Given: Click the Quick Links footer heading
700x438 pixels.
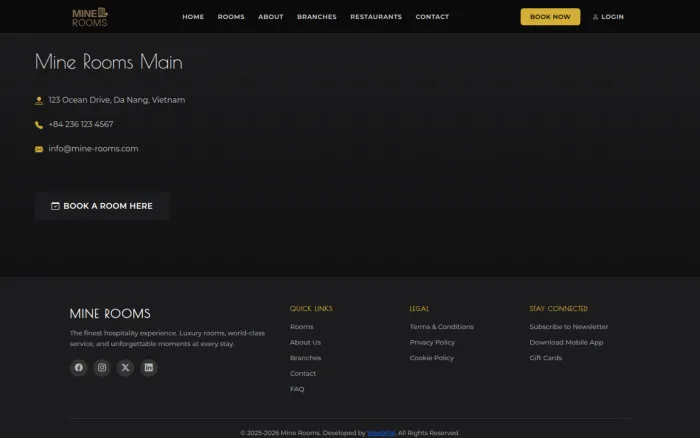Looking at the screenshot, I should (x=311, y=309).
